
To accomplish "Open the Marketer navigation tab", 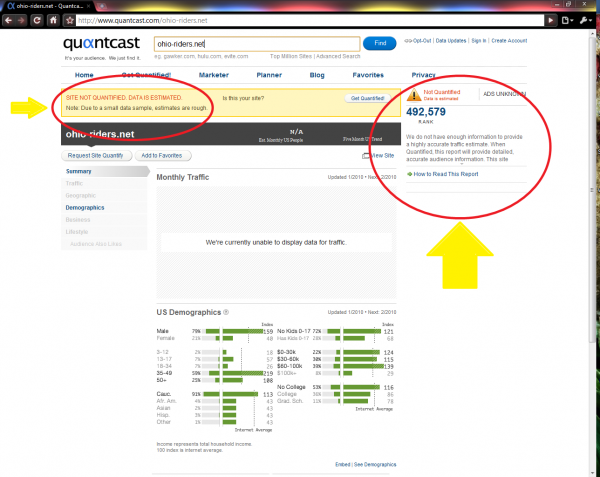I will click(213, 74).
